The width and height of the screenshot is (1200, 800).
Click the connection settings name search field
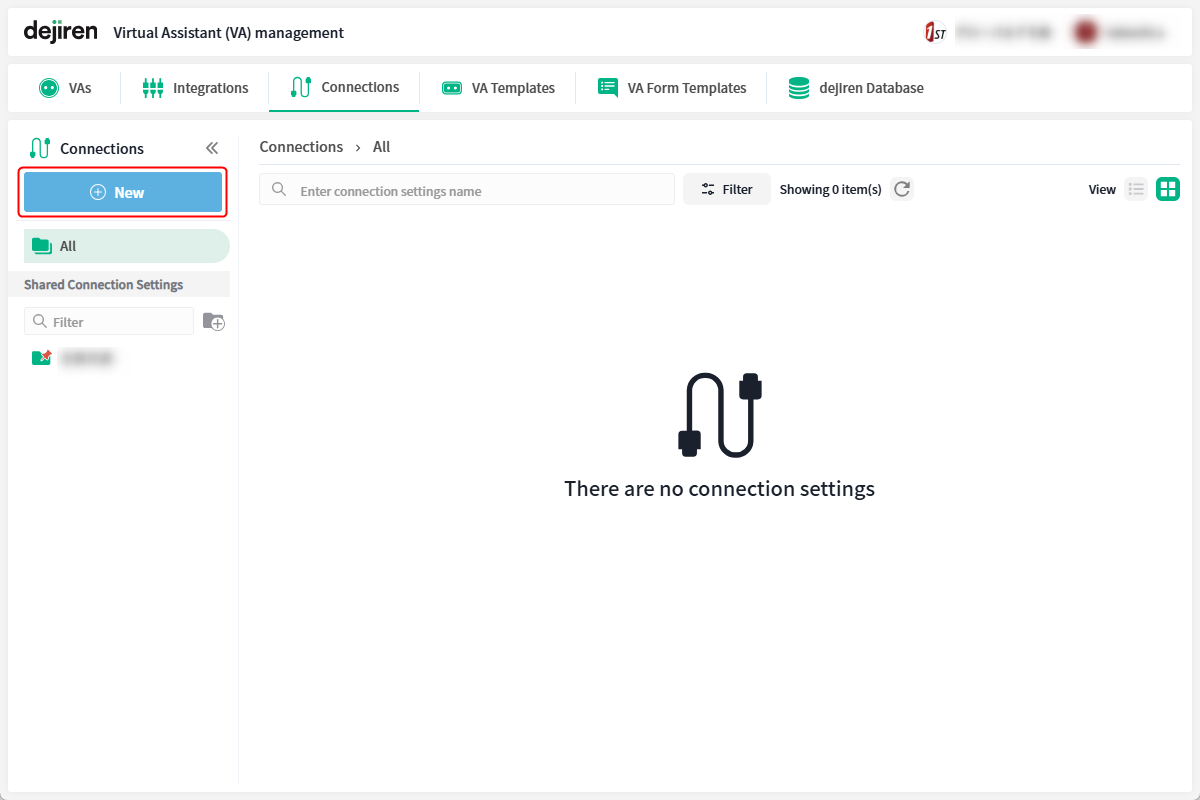click(x=467, y=190)
